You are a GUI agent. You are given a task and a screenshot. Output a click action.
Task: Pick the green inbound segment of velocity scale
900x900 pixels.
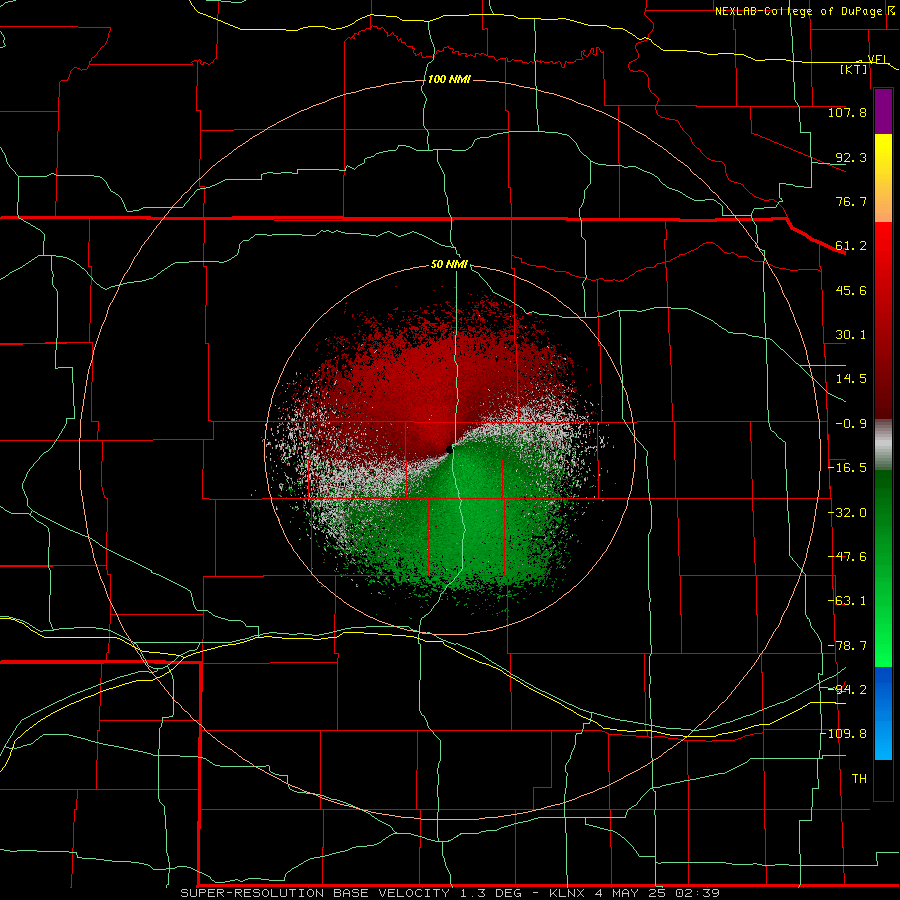(883, 568)
